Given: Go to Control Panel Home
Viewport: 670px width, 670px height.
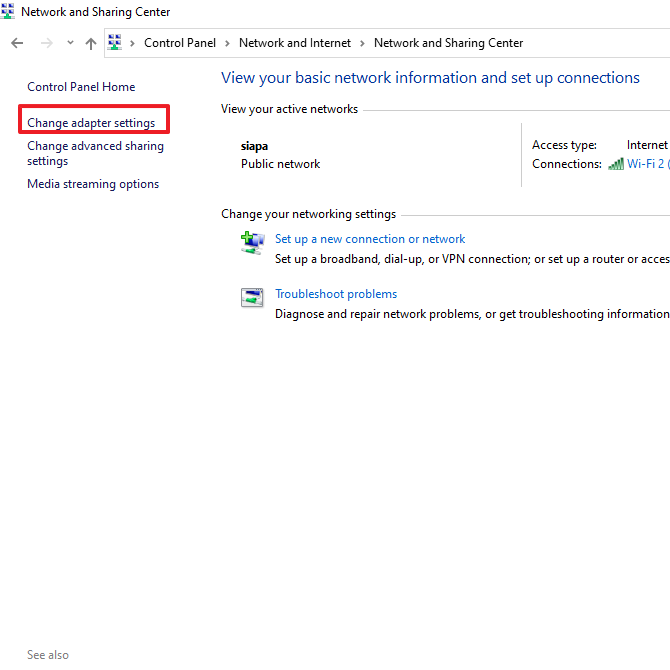Looking at the screenshot, I should (x=81, y=87).
